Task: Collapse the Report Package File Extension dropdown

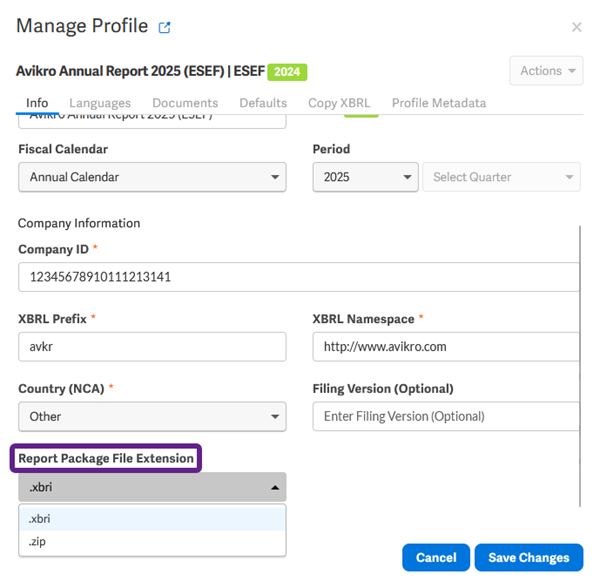Action: (x=152, y=487)
